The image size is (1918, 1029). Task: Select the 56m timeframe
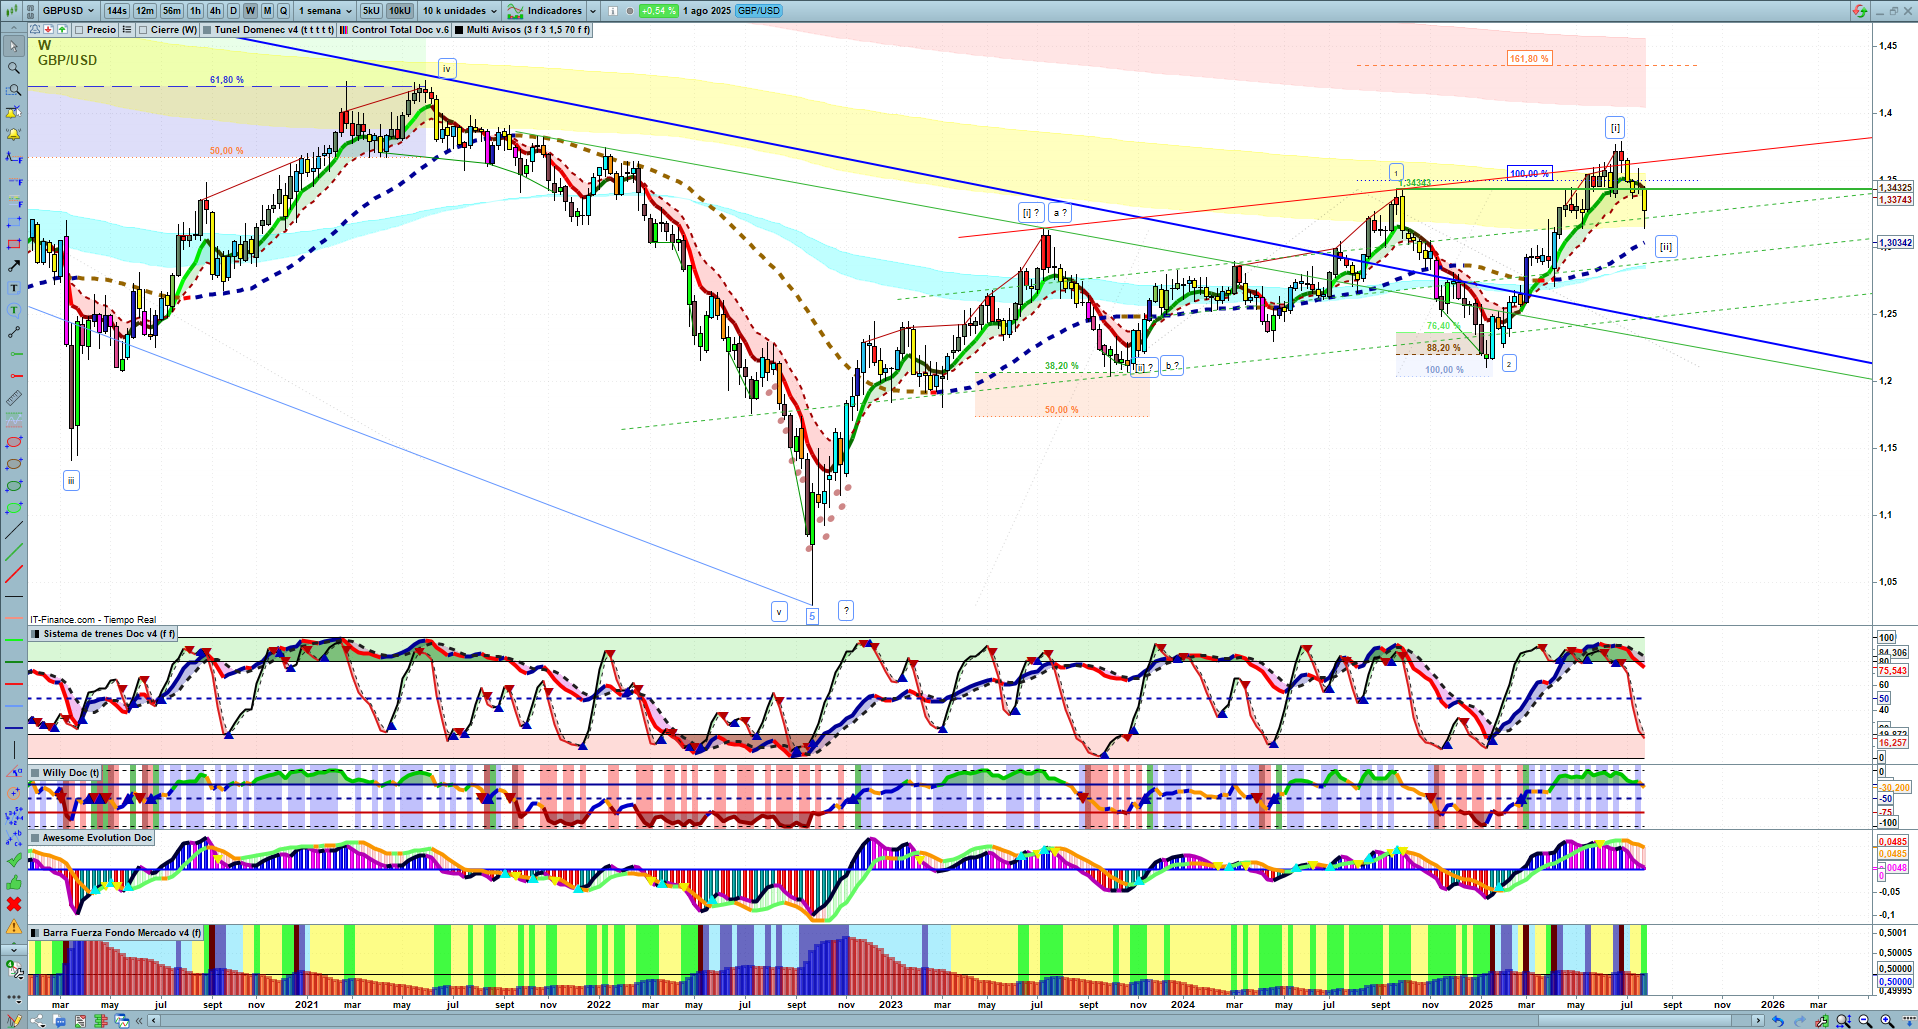[x=172, y=11]
